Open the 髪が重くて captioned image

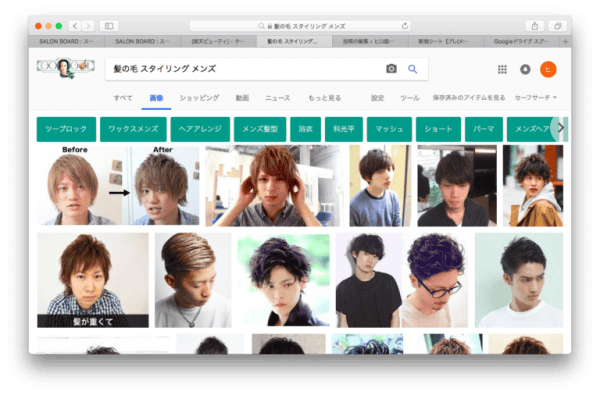93,280
